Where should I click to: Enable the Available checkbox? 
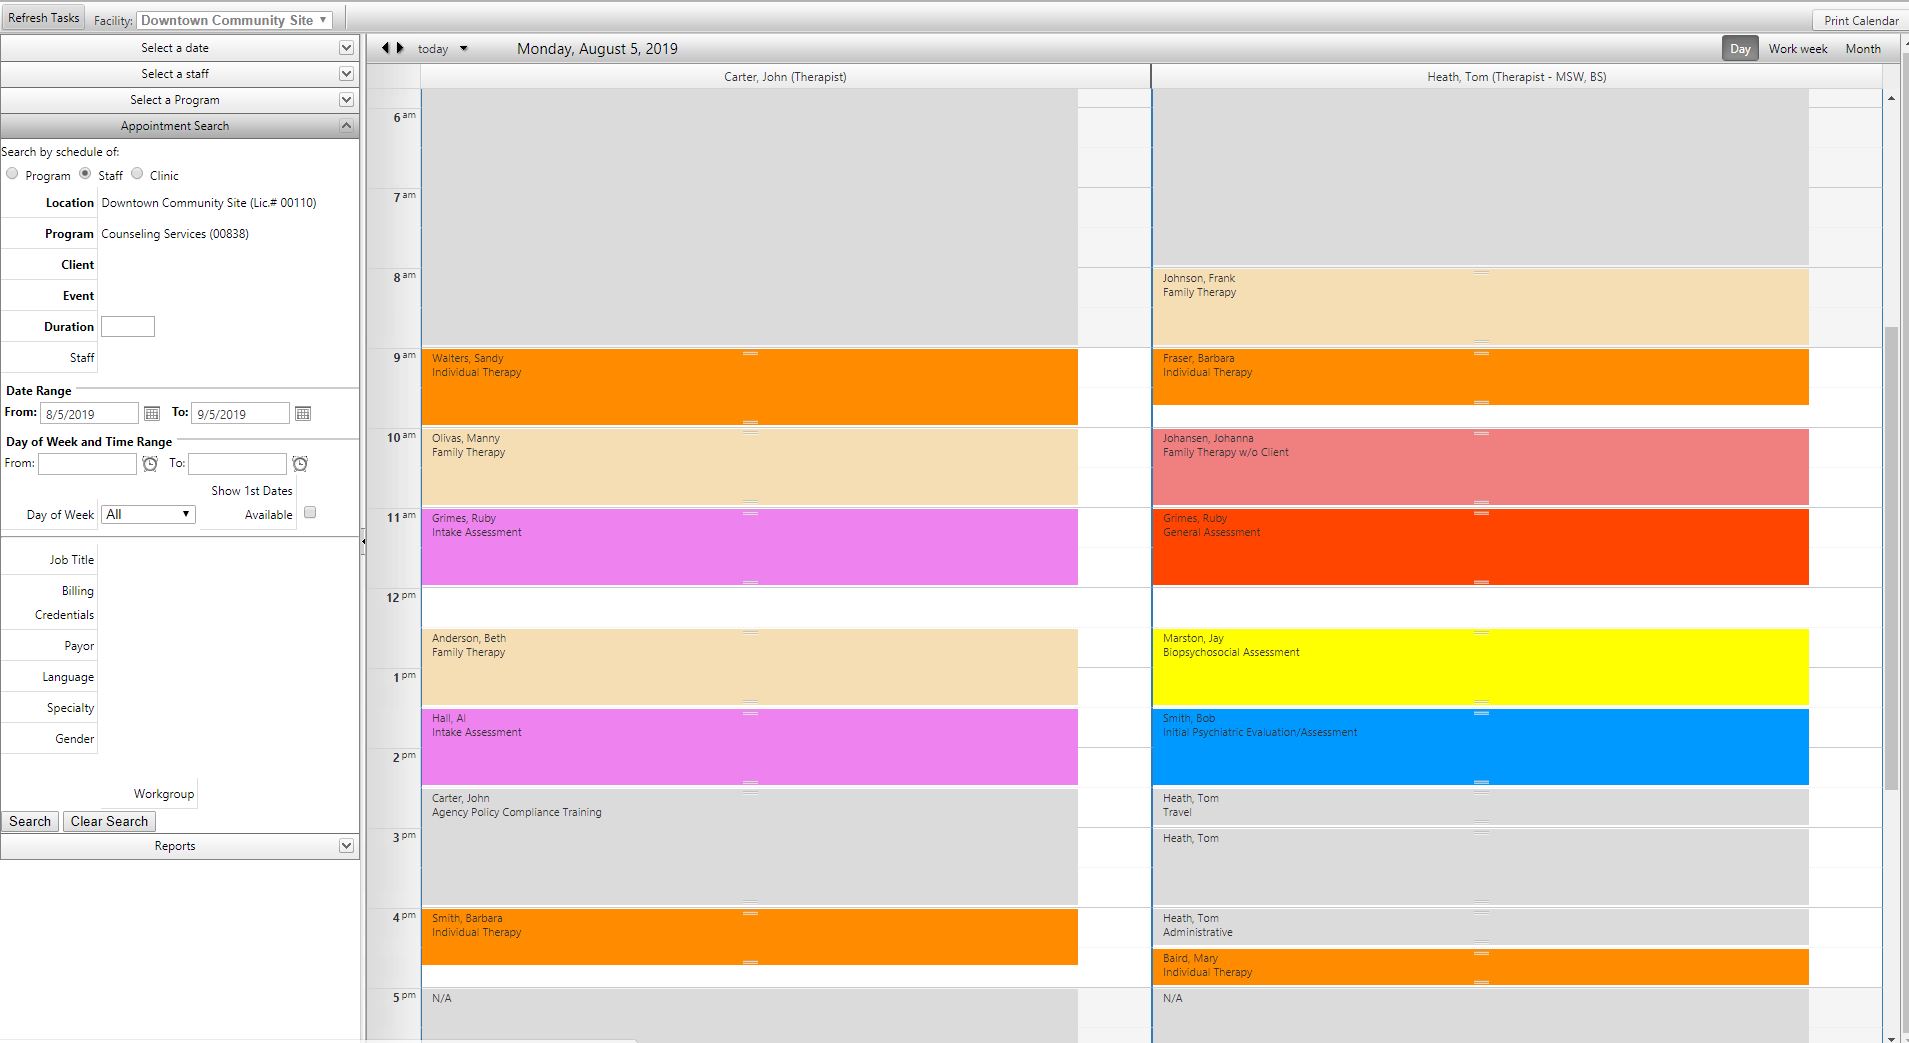click(x=309, y=511)
